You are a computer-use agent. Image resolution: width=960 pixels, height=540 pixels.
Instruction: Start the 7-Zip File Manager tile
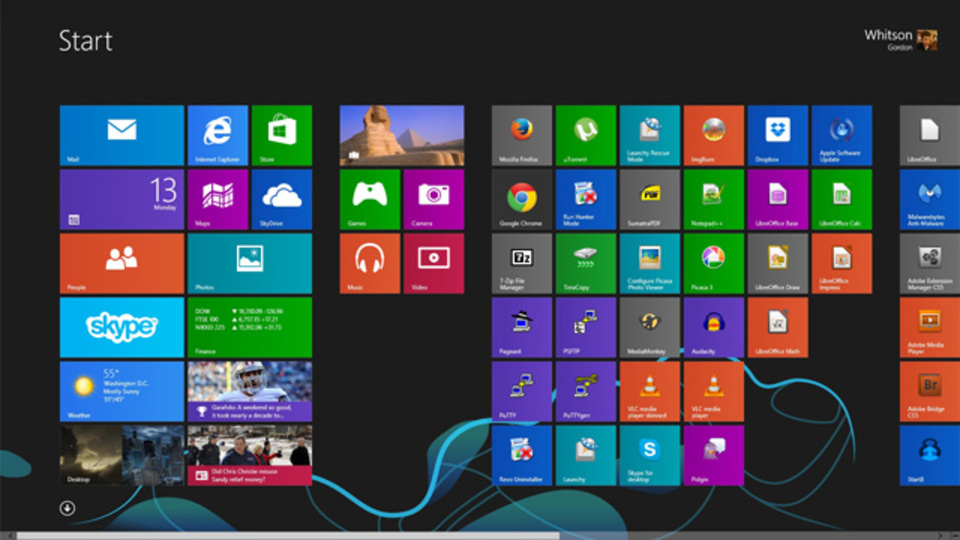tap(521, 263)
